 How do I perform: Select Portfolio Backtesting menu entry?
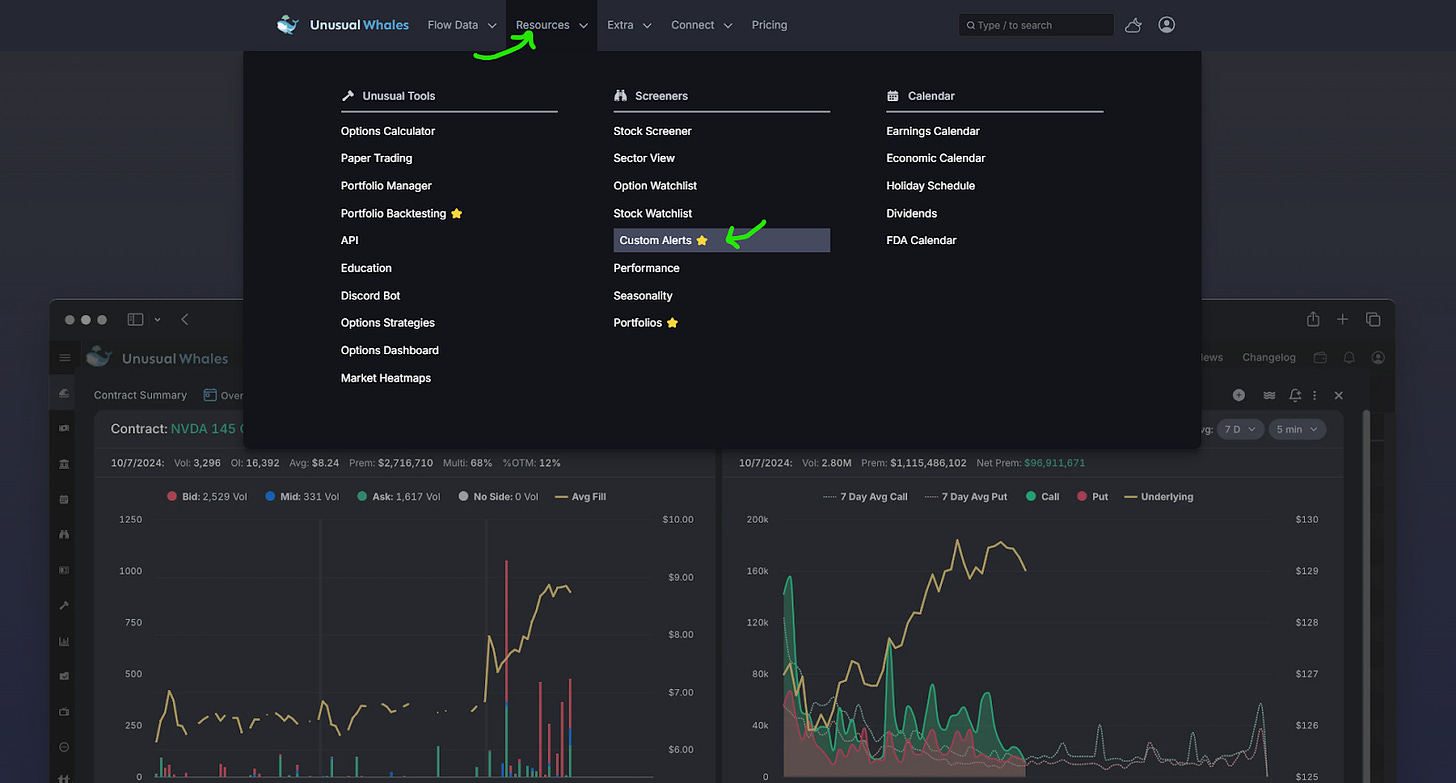[401, 213]
